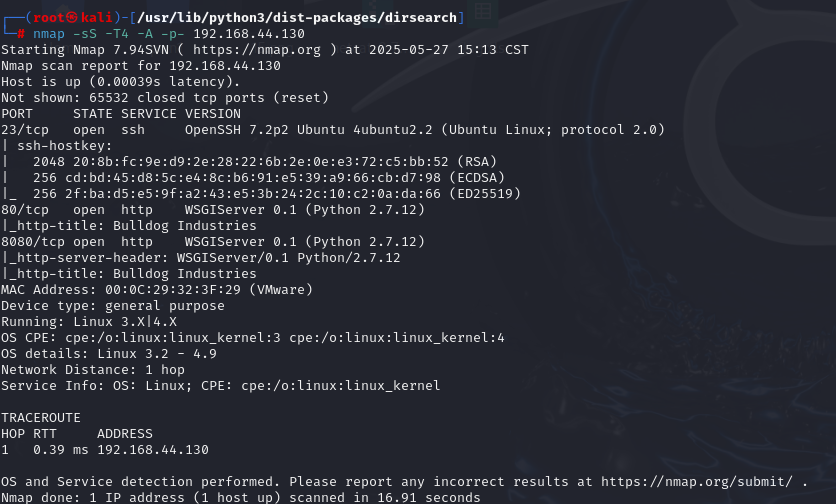This screenshot has height=504, width=836.
Task: Click the 80/tcp open http line
Action: tap(213, 210)
